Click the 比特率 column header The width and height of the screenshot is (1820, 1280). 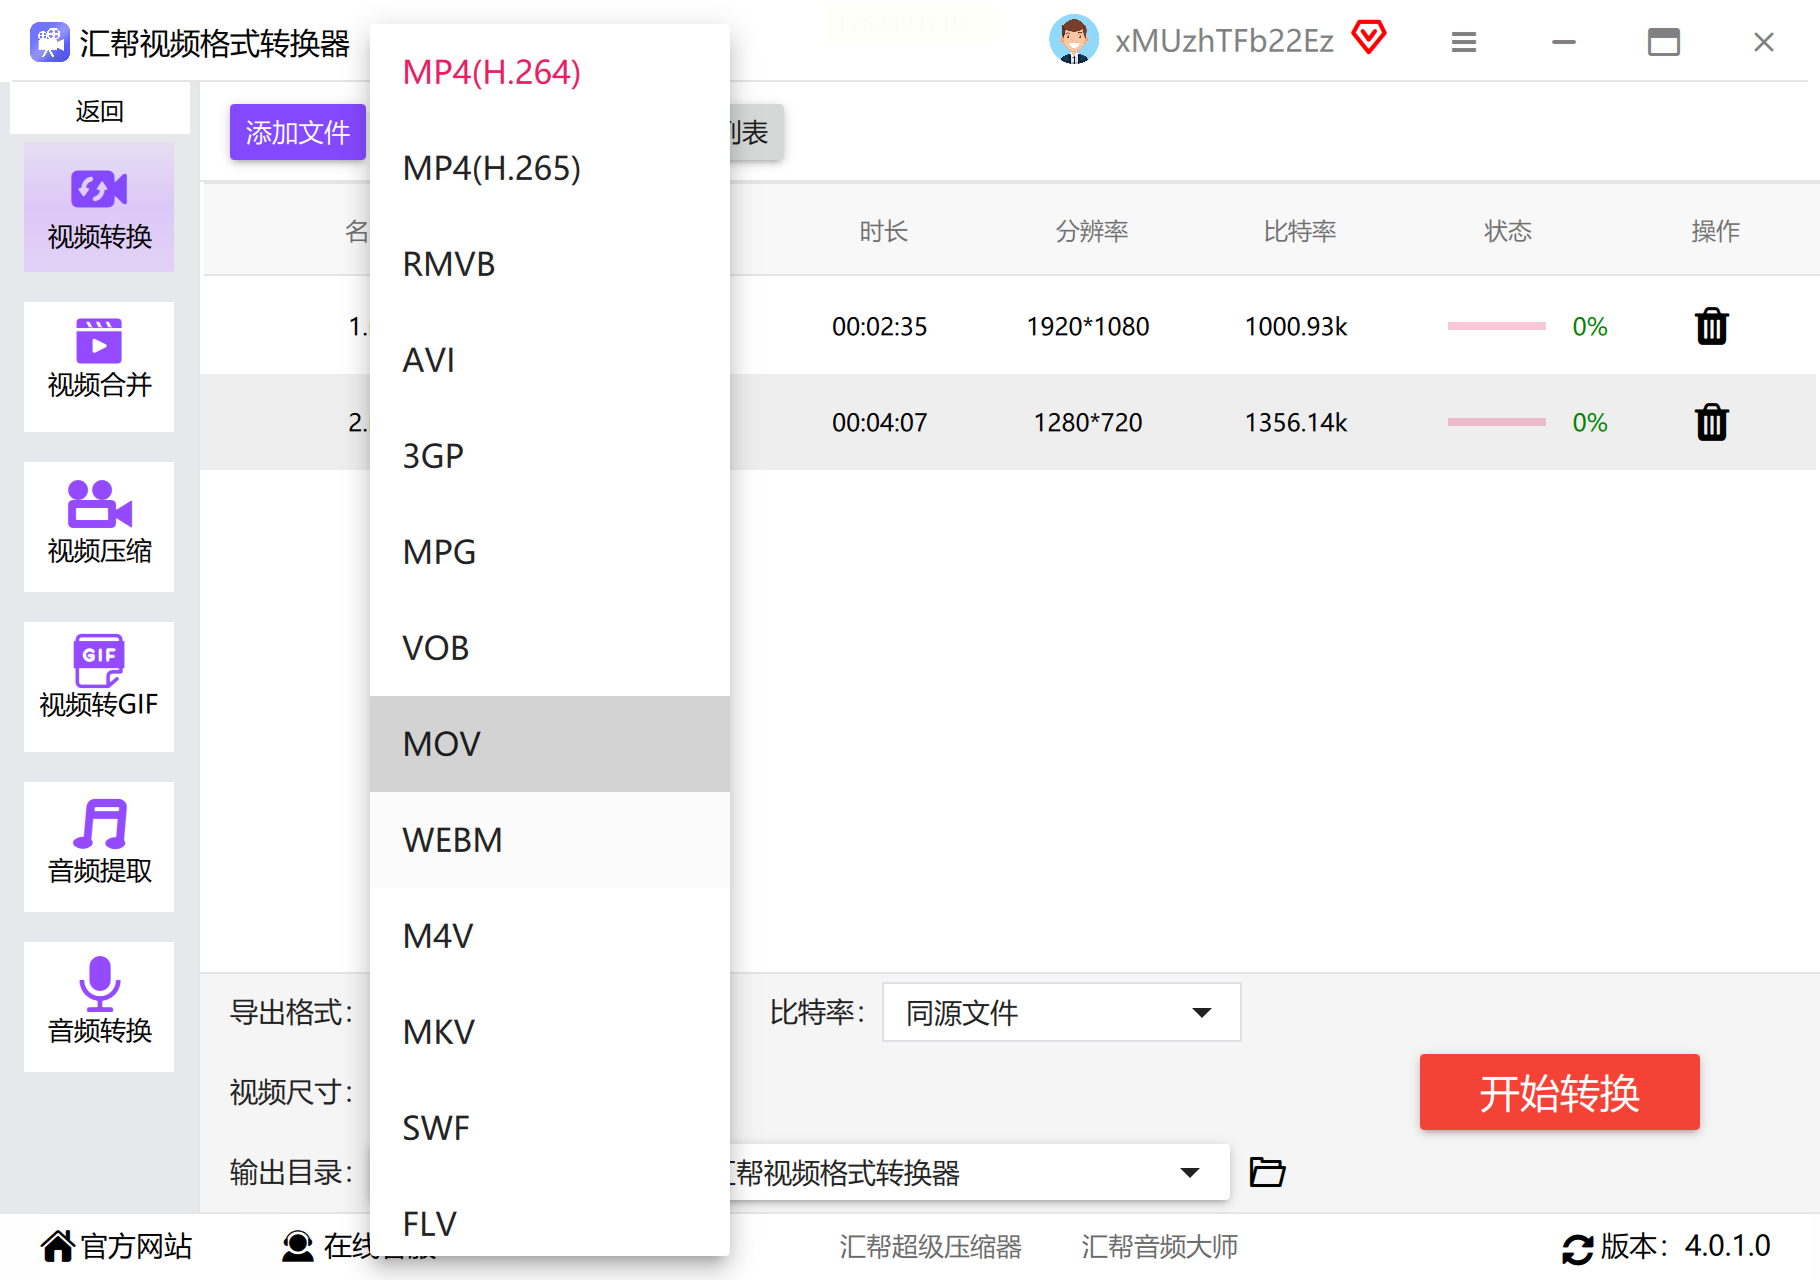tap(1299, 232)
